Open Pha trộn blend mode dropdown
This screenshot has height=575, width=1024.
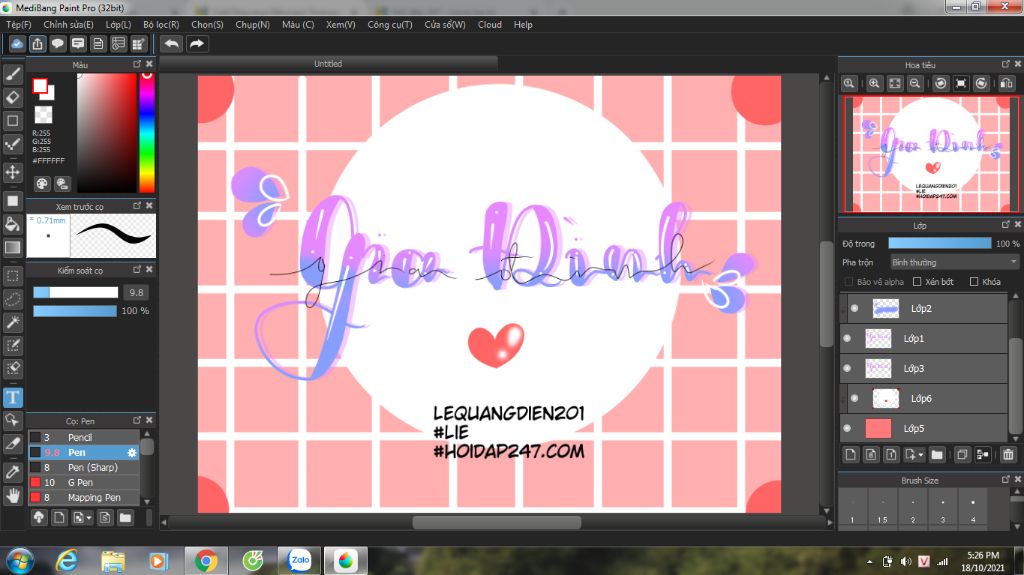(x=954, y=262)
